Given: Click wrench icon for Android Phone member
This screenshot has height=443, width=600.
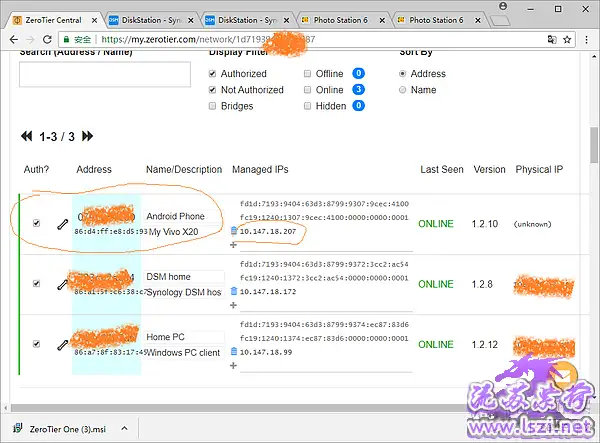Looking at the screenshot, I should 62,224.
